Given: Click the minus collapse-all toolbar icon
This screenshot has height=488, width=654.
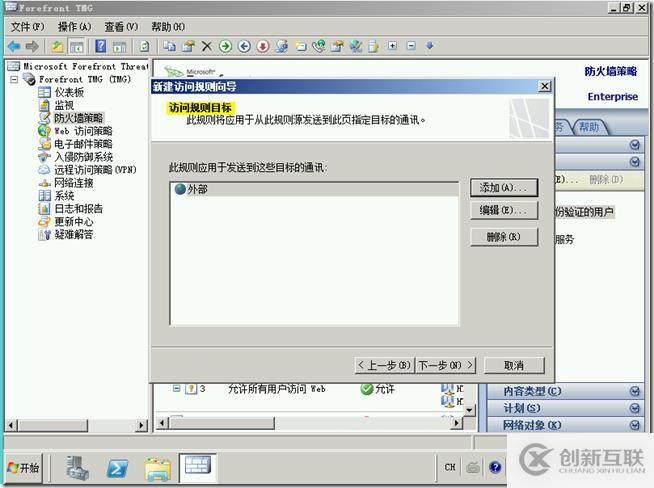Looking at the screenshot, I should click(411, 46).
